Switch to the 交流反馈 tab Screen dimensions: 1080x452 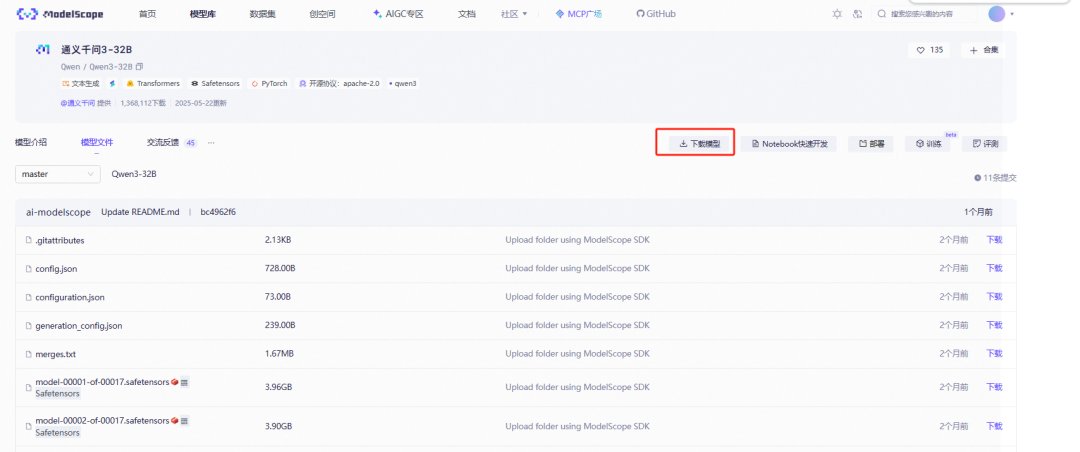point(163,143)
